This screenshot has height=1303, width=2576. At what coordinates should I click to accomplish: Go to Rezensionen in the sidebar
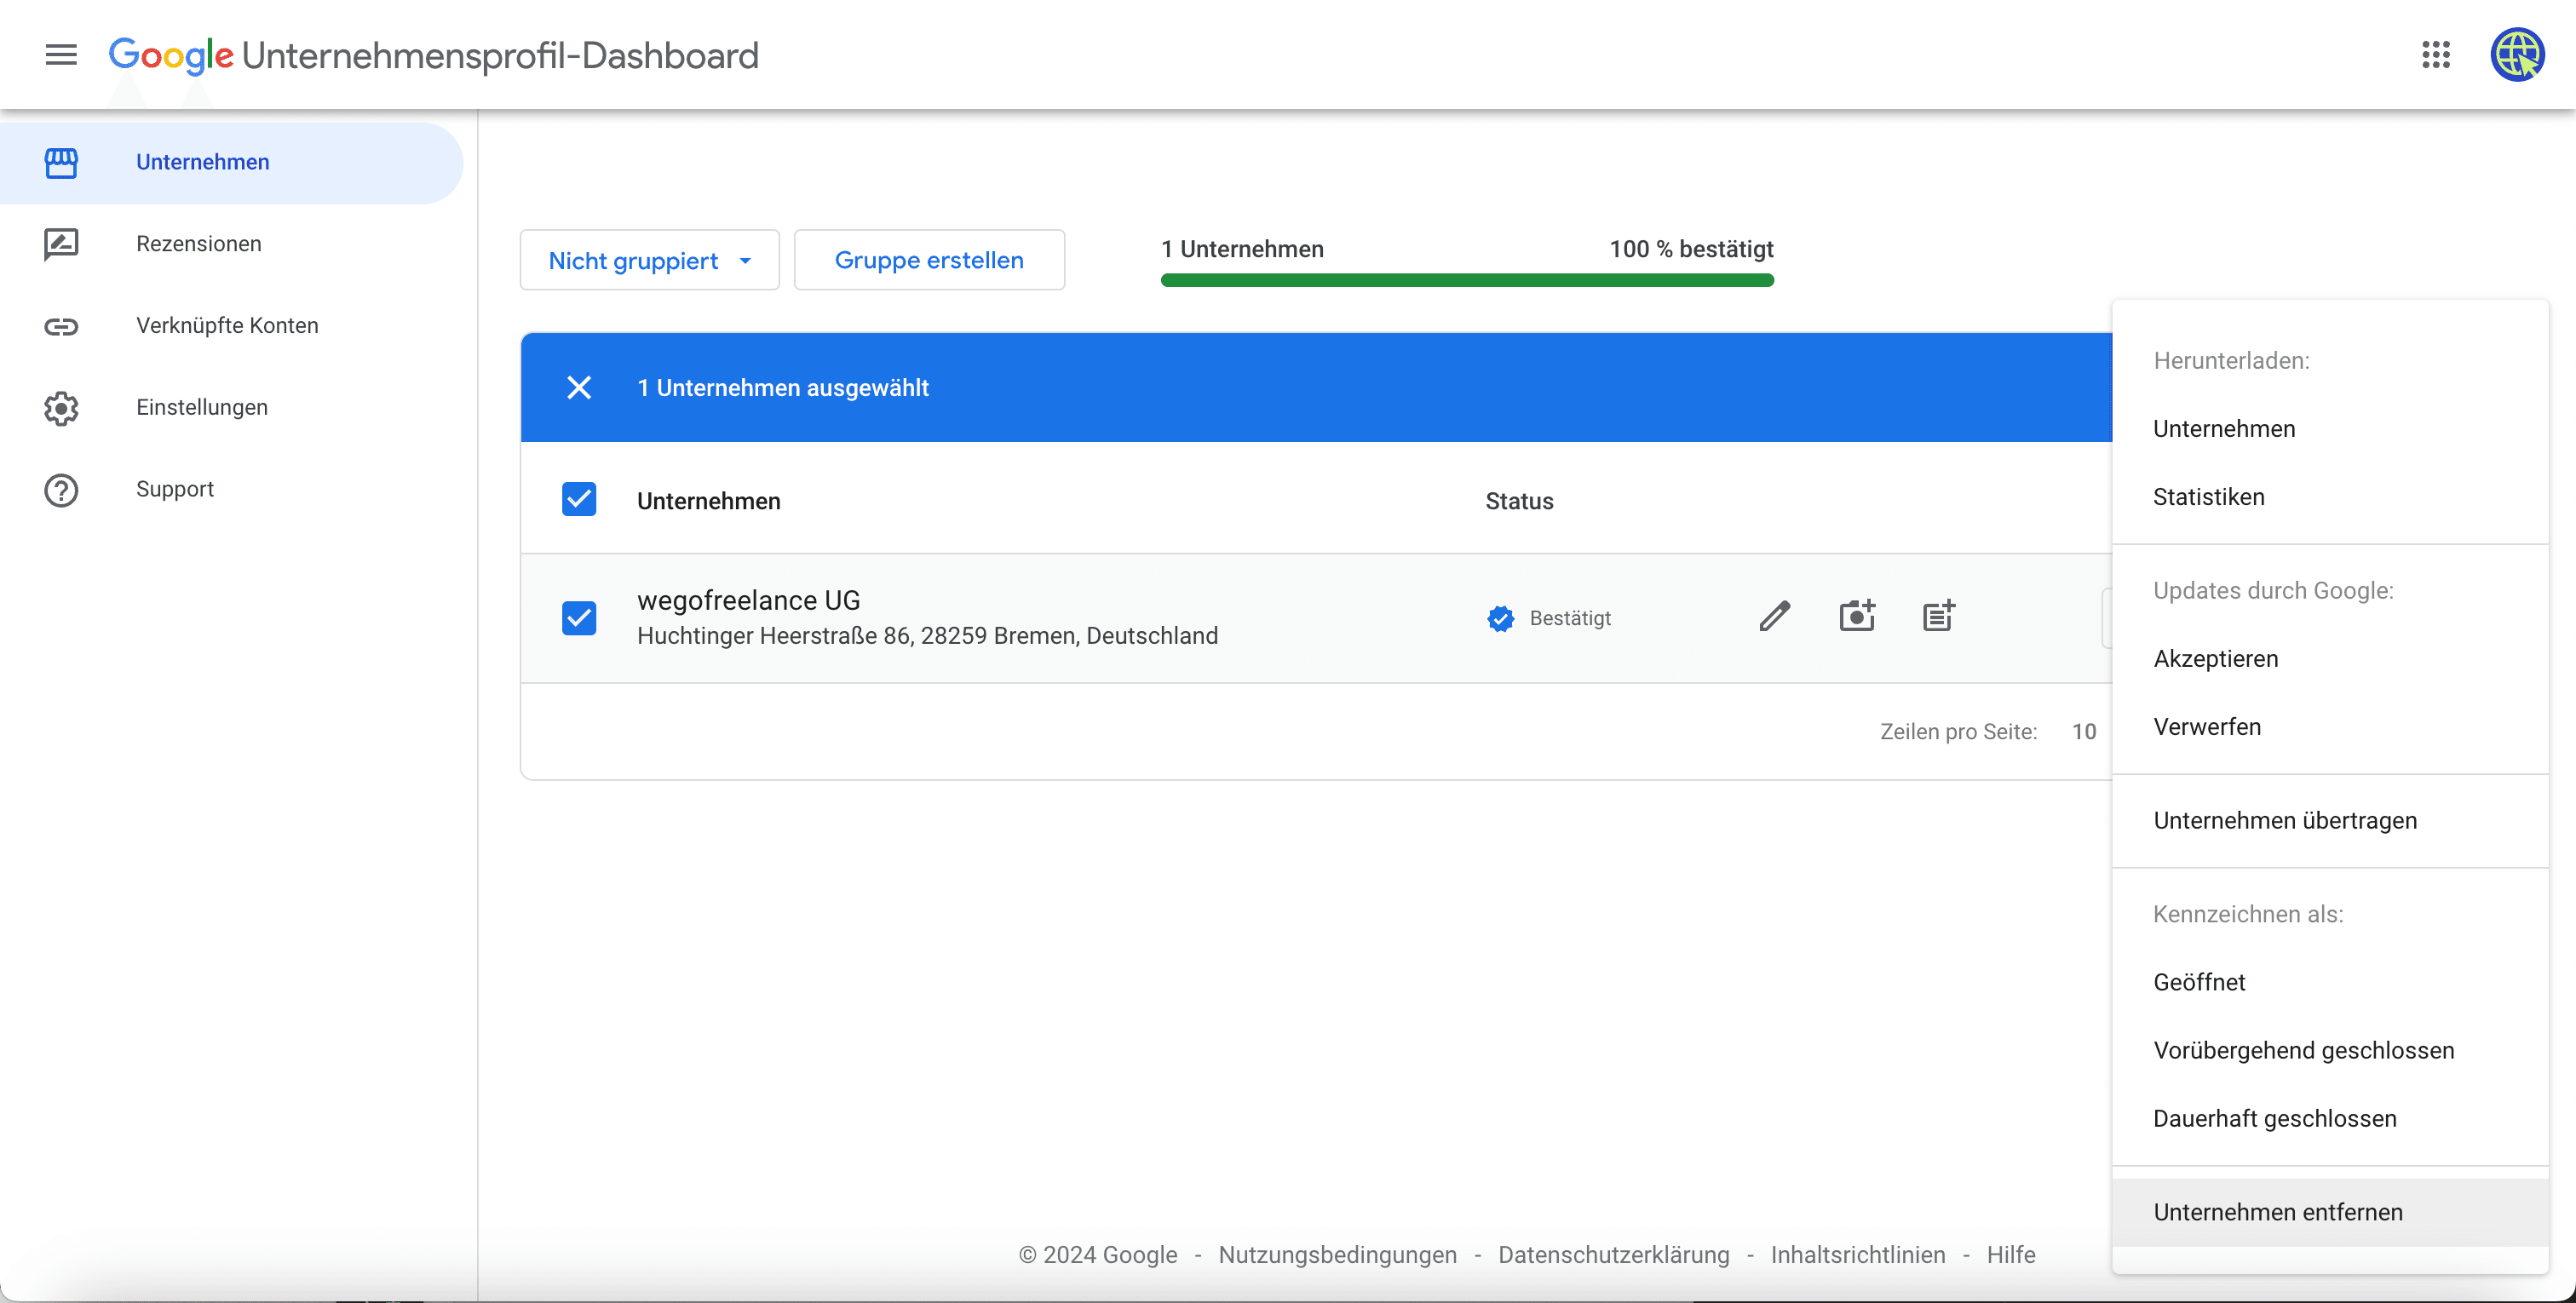coord(232,244)
